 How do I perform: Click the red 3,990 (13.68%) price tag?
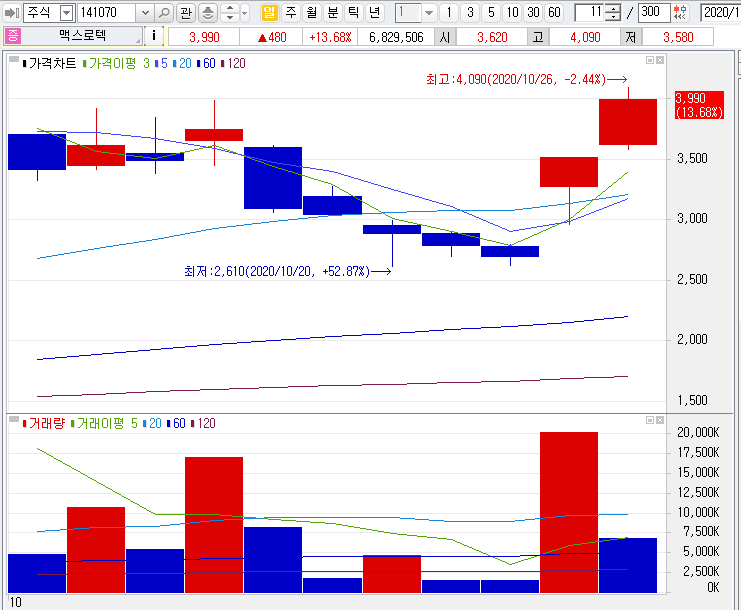(x=699, y=105)
